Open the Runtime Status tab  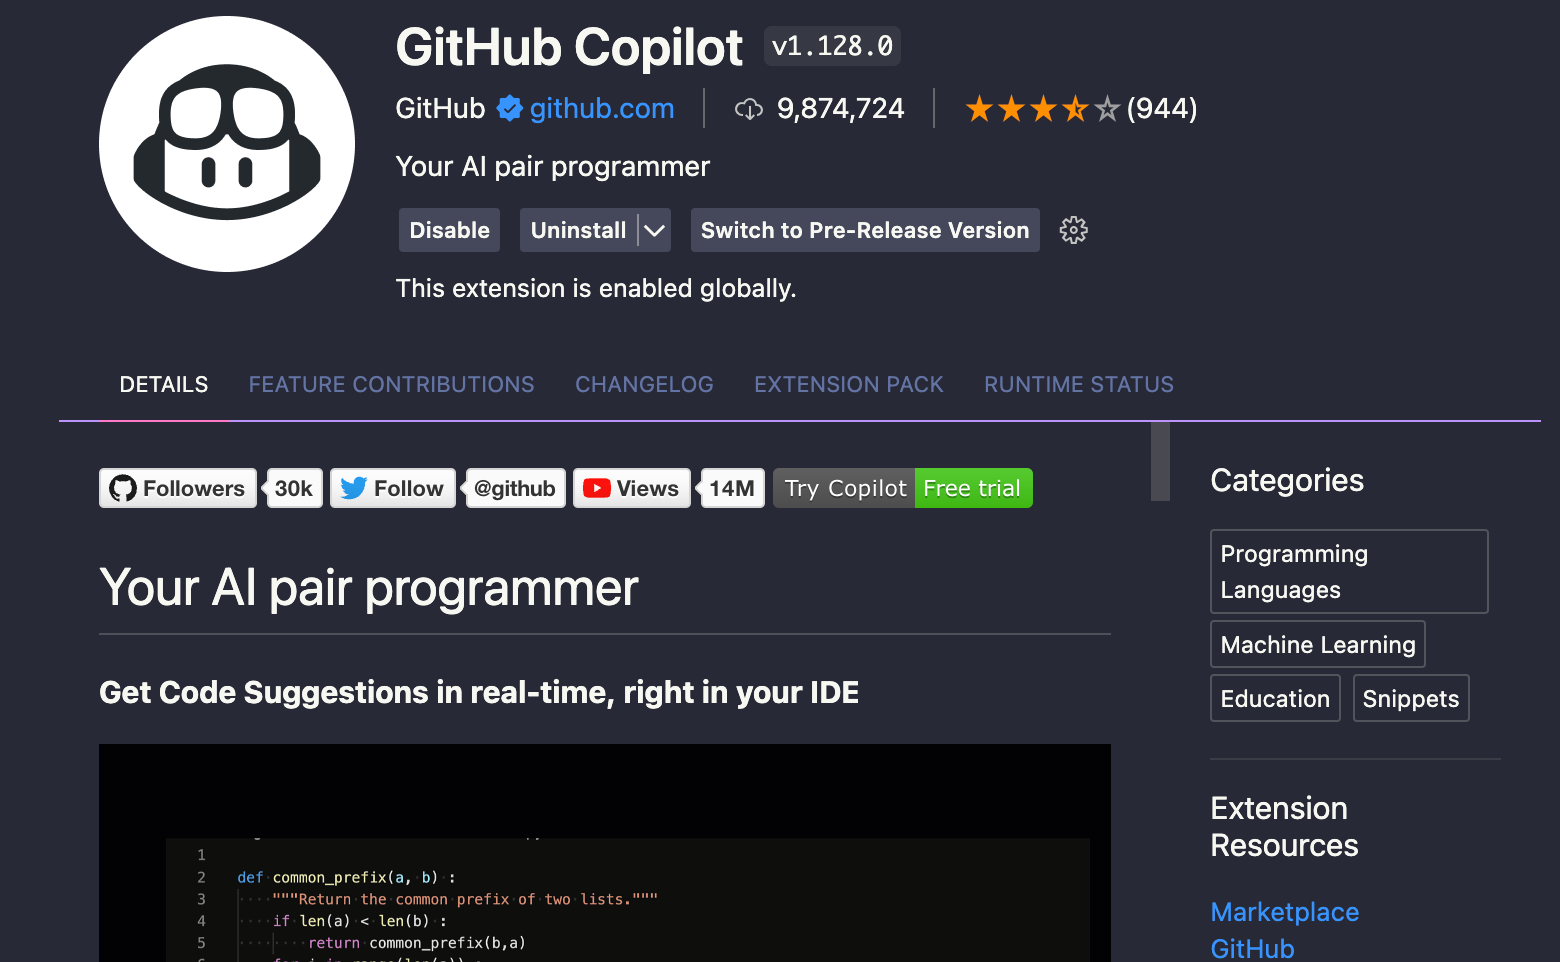tap(1078, 384)
